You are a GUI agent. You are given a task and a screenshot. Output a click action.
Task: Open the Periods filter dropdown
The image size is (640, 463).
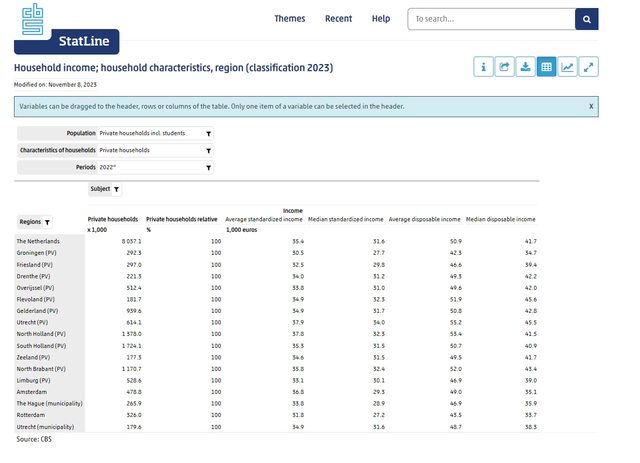[x=208, y=168]
